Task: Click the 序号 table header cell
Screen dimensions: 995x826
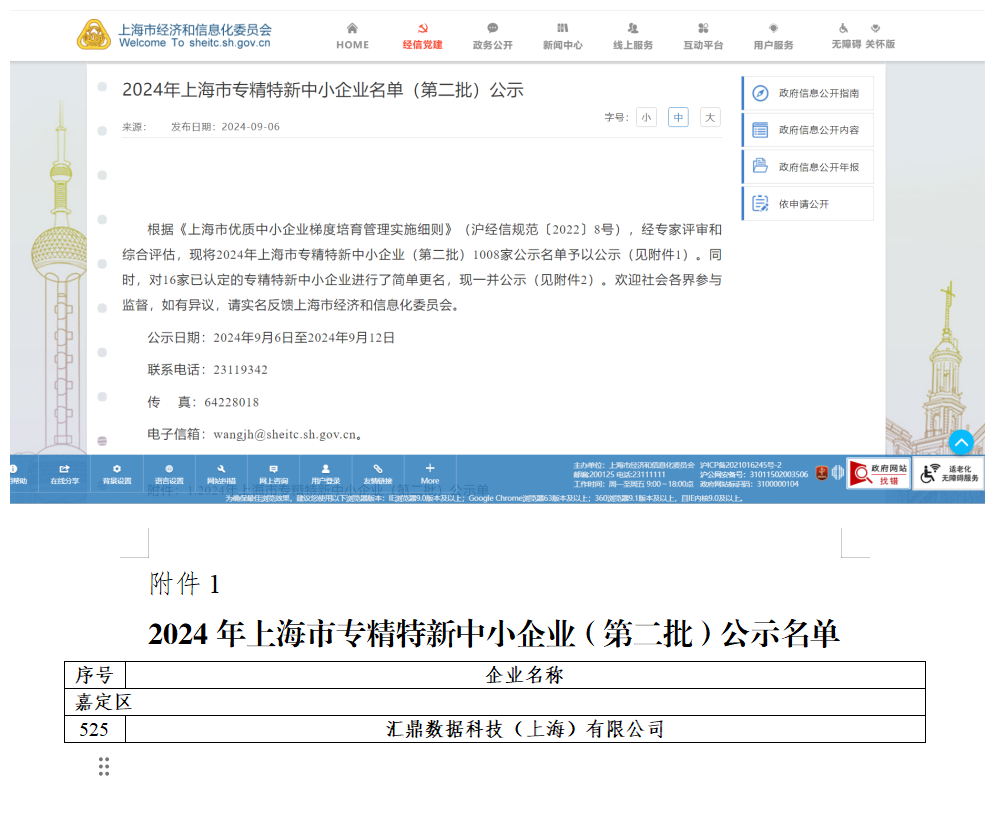Action: [x=95, y=675]
